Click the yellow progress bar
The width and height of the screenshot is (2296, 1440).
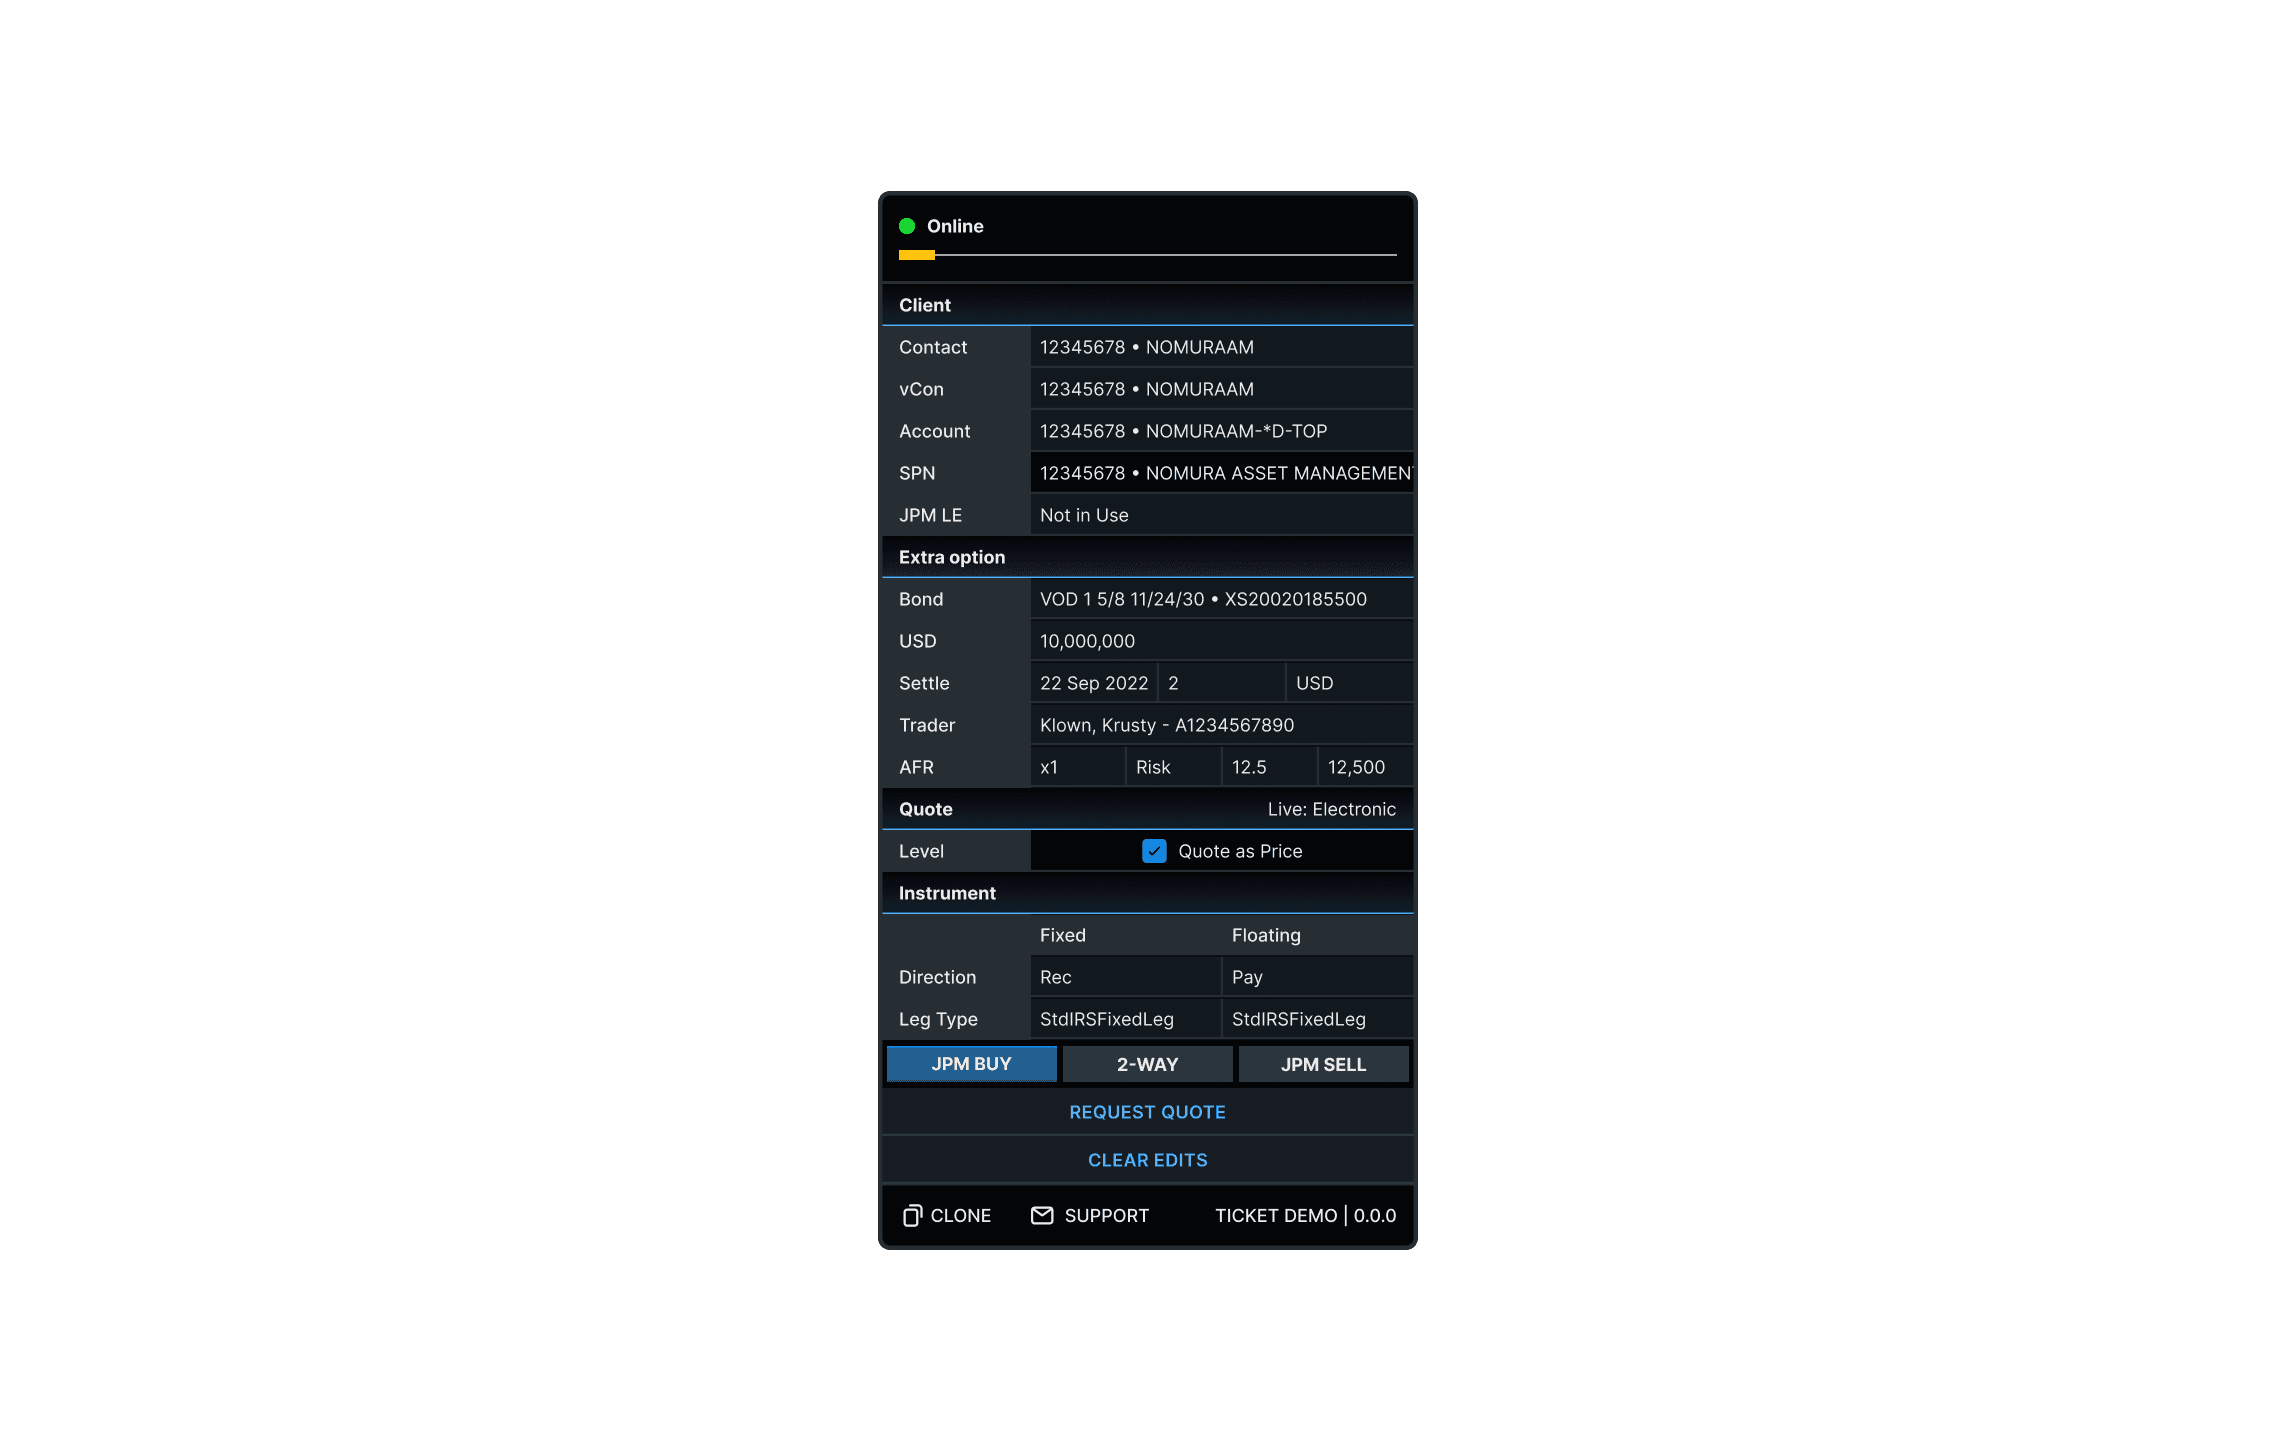click(917, 255)
